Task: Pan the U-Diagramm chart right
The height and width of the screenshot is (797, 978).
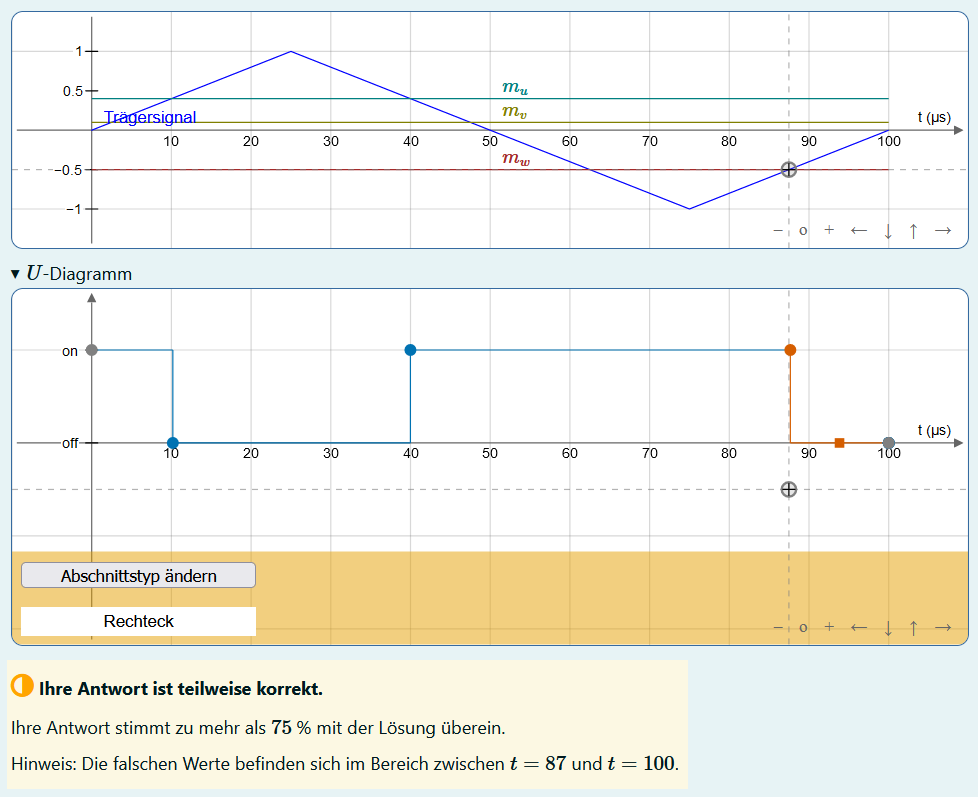Action: tap(942, 627)
